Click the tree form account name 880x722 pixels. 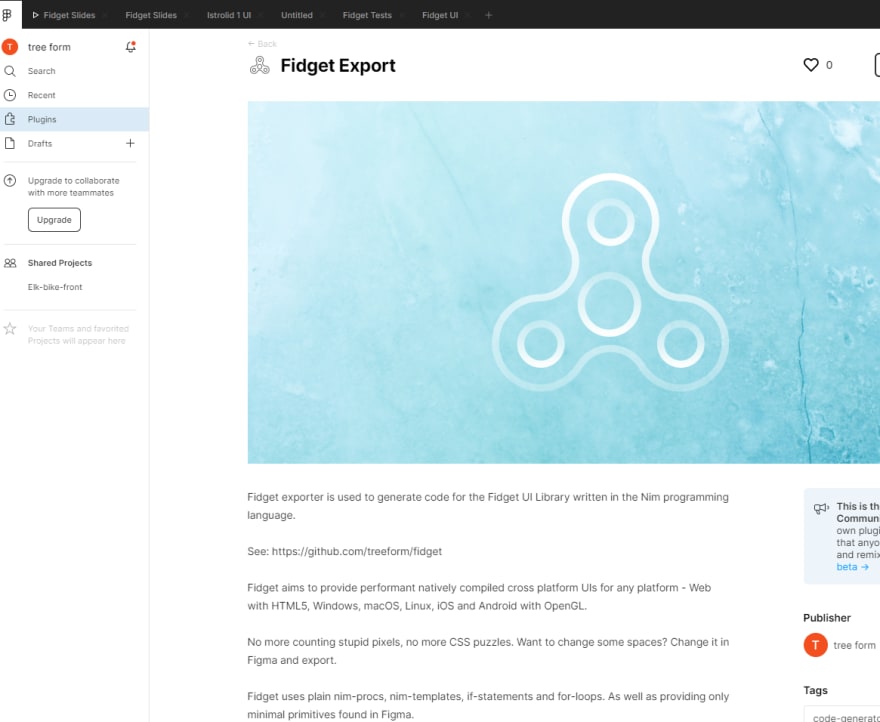click(x=49, y=47)
